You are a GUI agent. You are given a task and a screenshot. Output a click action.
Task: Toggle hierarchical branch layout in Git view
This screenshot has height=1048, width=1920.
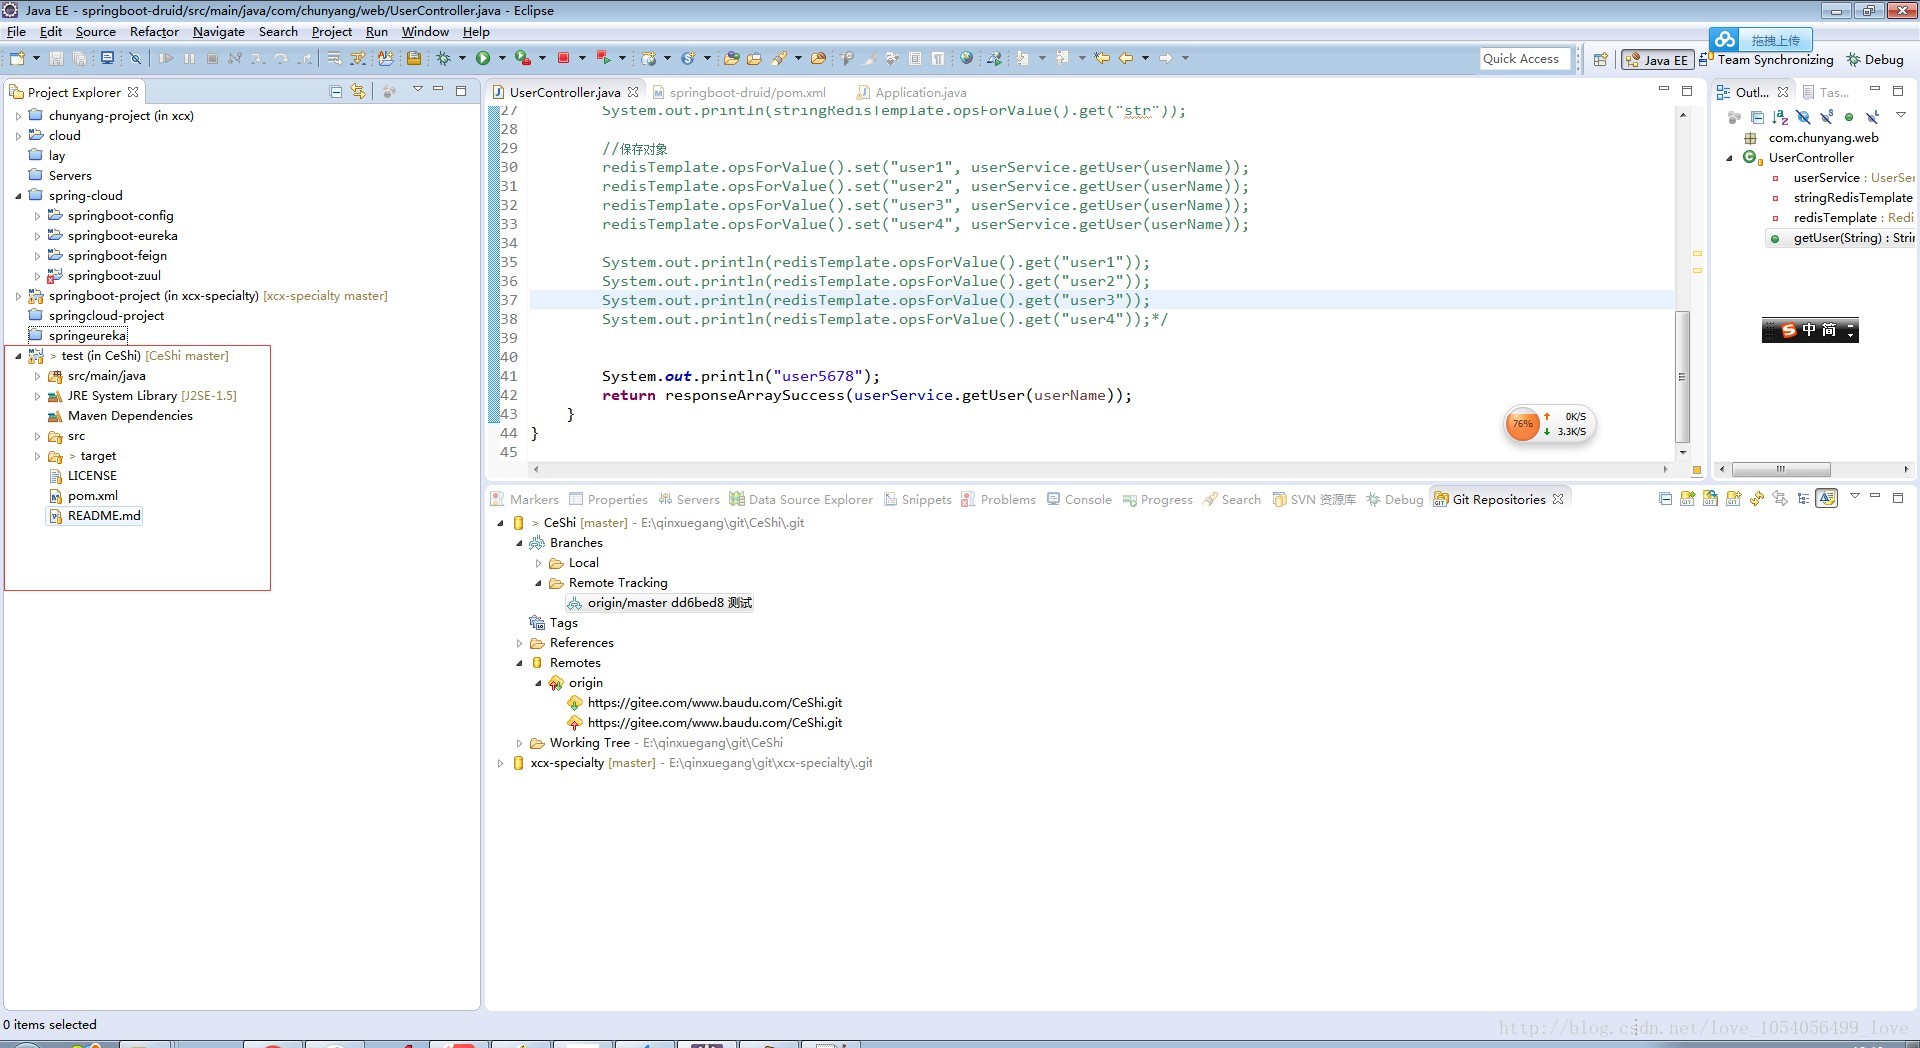point(1803,499)
